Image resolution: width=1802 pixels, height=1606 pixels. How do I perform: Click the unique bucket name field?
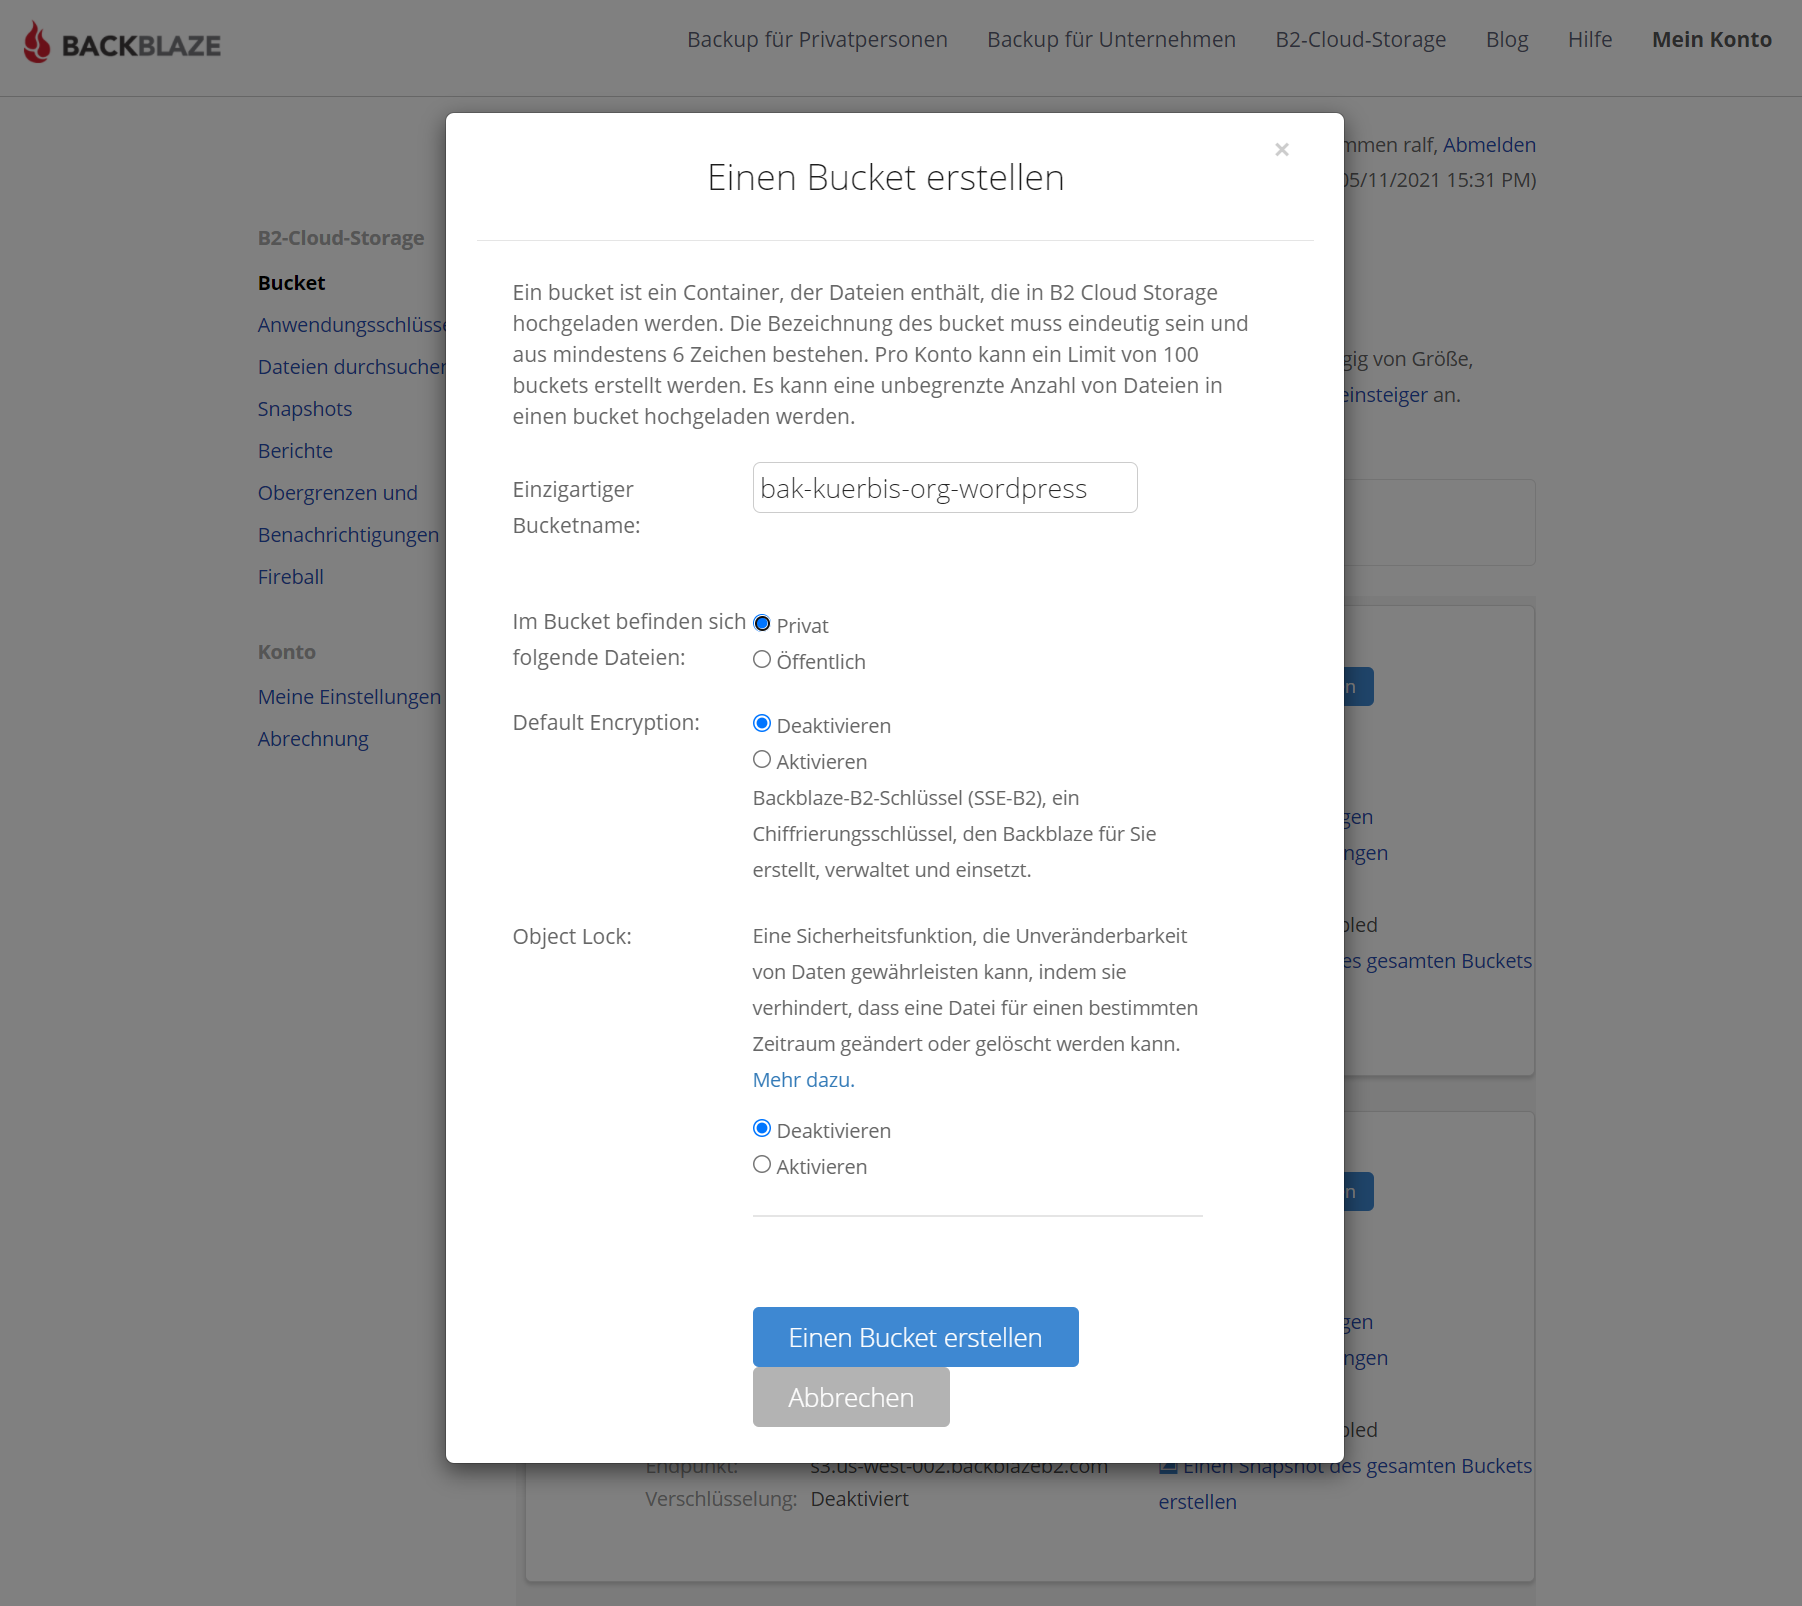click(945, 488)
